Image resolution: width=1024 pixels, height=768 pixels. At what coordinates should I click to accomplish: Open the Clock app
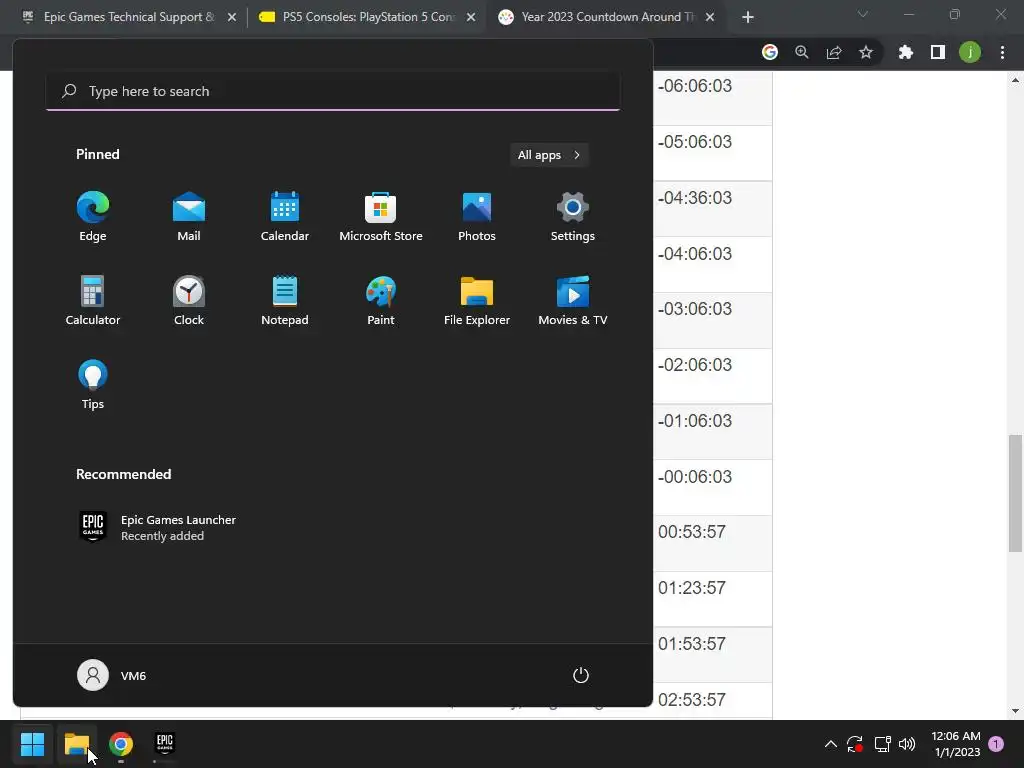click(189, 300)
